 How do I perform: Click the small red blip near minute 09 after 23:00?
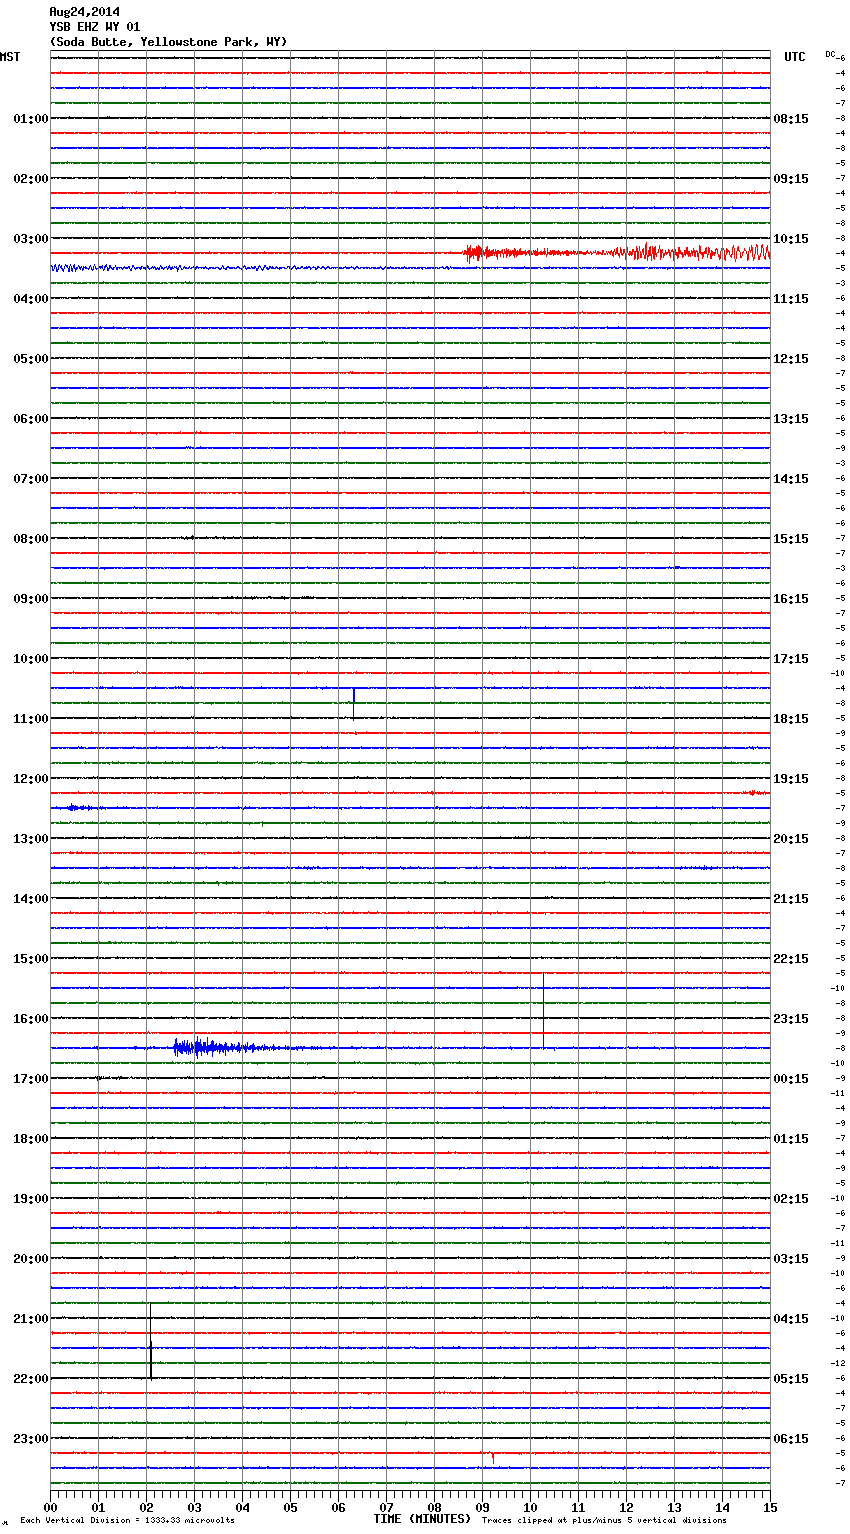(492, 1457)
